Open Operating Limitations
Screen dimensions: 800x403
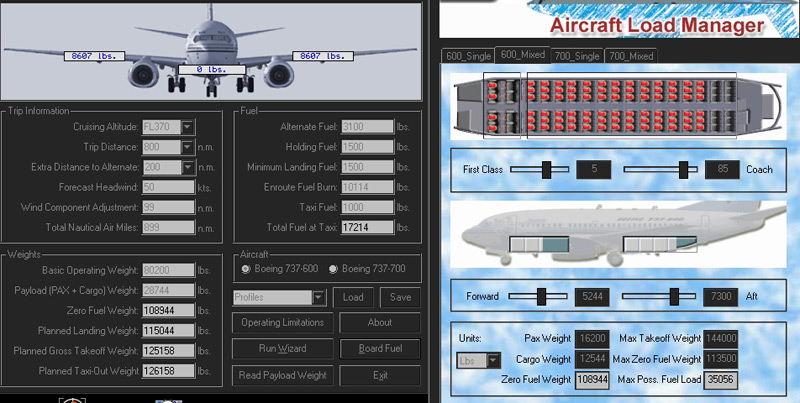(282, 323)
